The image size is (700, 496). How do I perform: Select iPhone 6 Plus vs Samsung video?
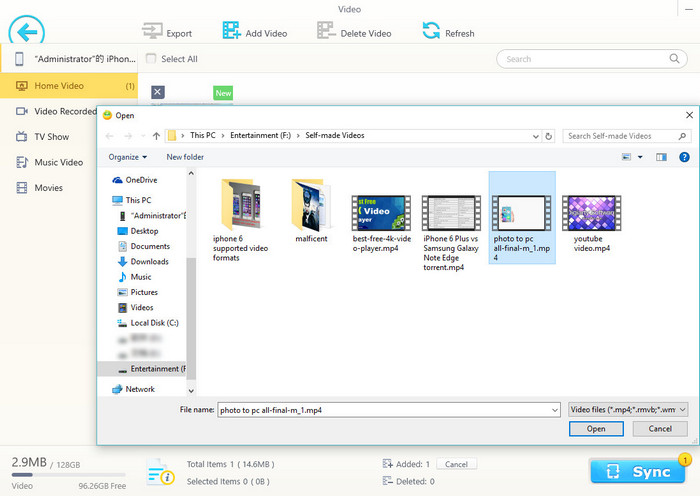[451, 233]
